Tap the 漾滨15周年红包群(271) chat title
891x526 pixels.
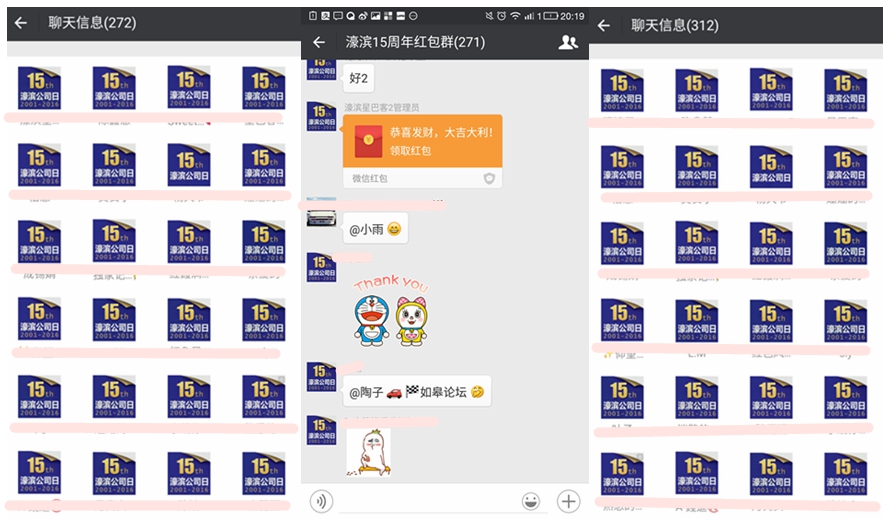pyautogui.click(x=415, y=42)
